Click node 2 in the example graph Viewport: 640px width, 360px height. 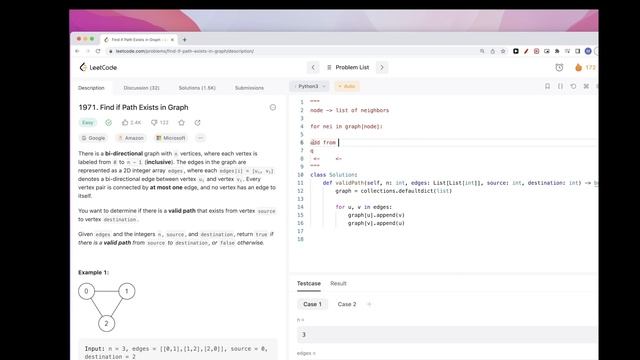[x=107, y=323]
